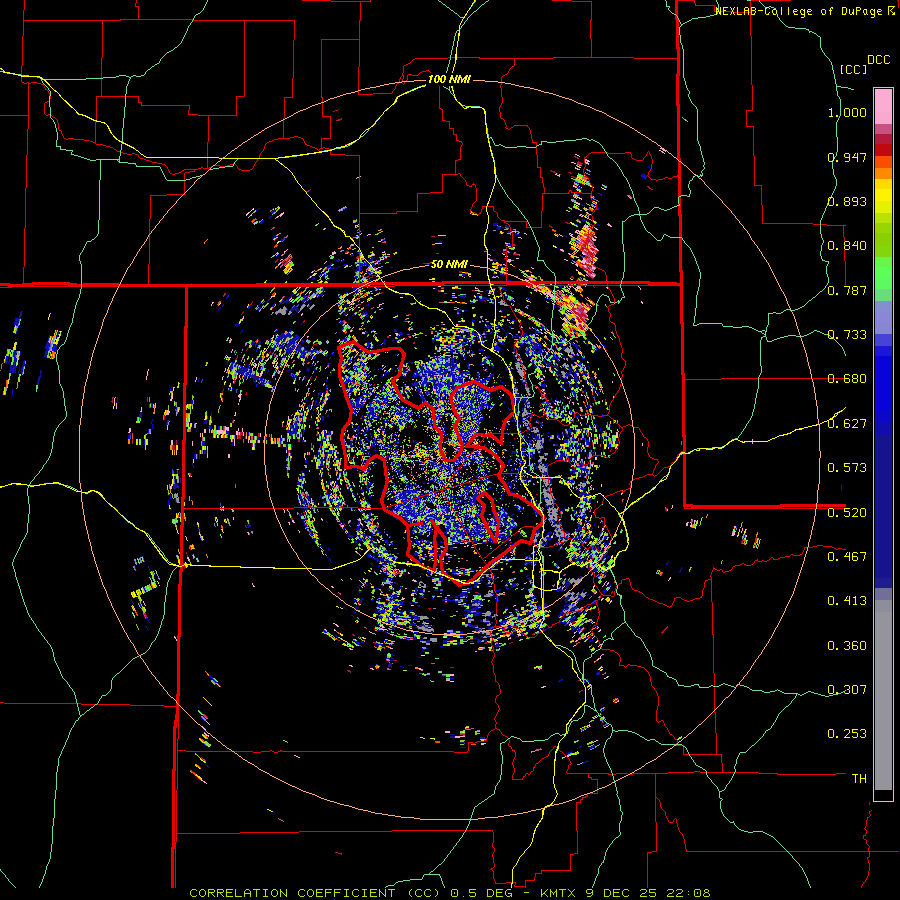Click the 1.000 scale value
This screenshot has width=900, height=900.
[x=847, y=112]
